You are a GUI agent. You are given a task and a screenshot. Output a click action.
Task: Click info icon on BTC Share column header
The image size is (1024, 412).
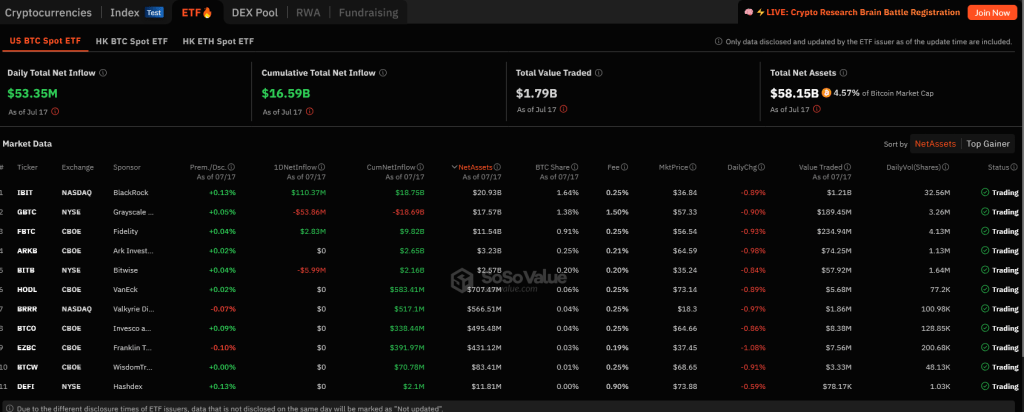pos(575,167)
